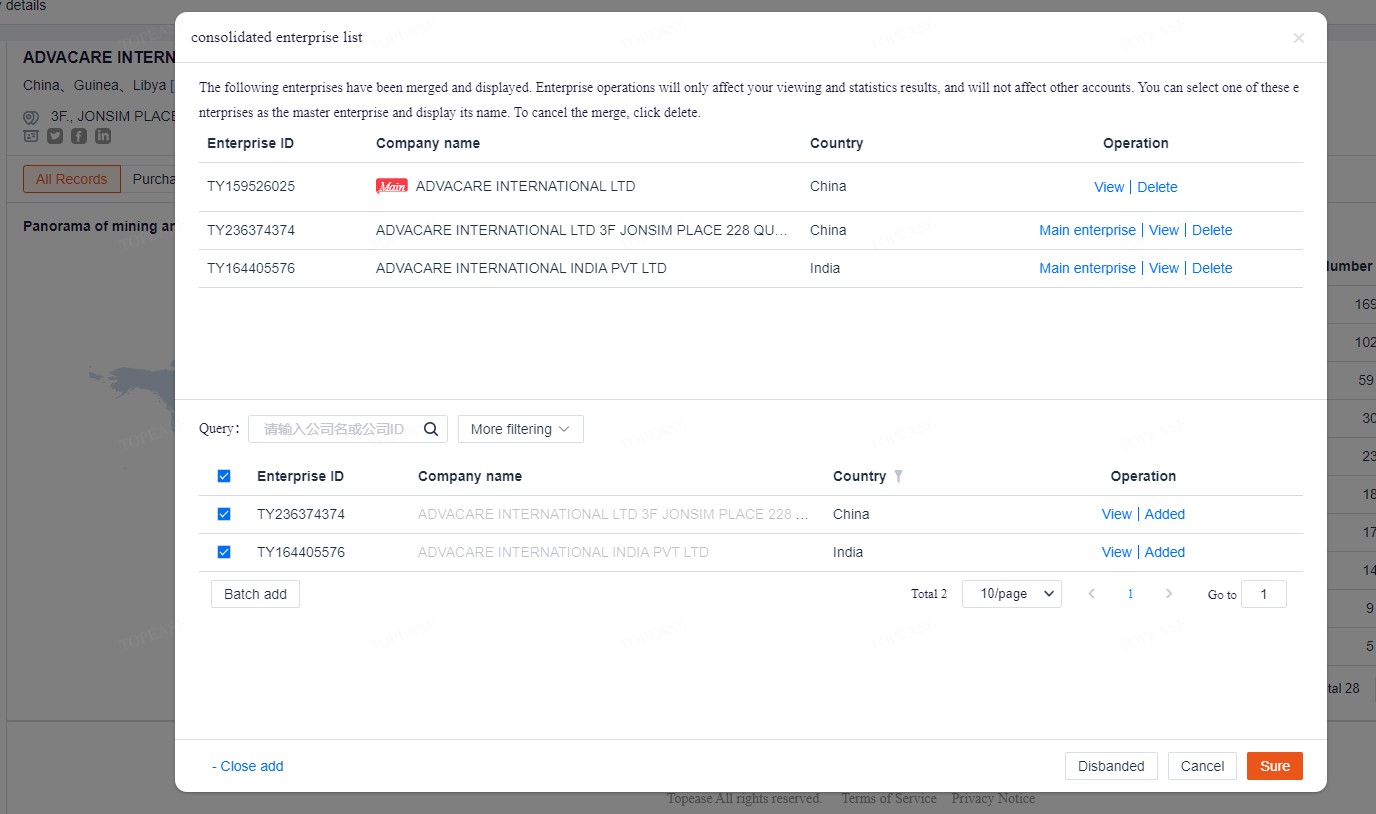Click Total 2 count text
1376x814 pixels.
coord(929,594)
